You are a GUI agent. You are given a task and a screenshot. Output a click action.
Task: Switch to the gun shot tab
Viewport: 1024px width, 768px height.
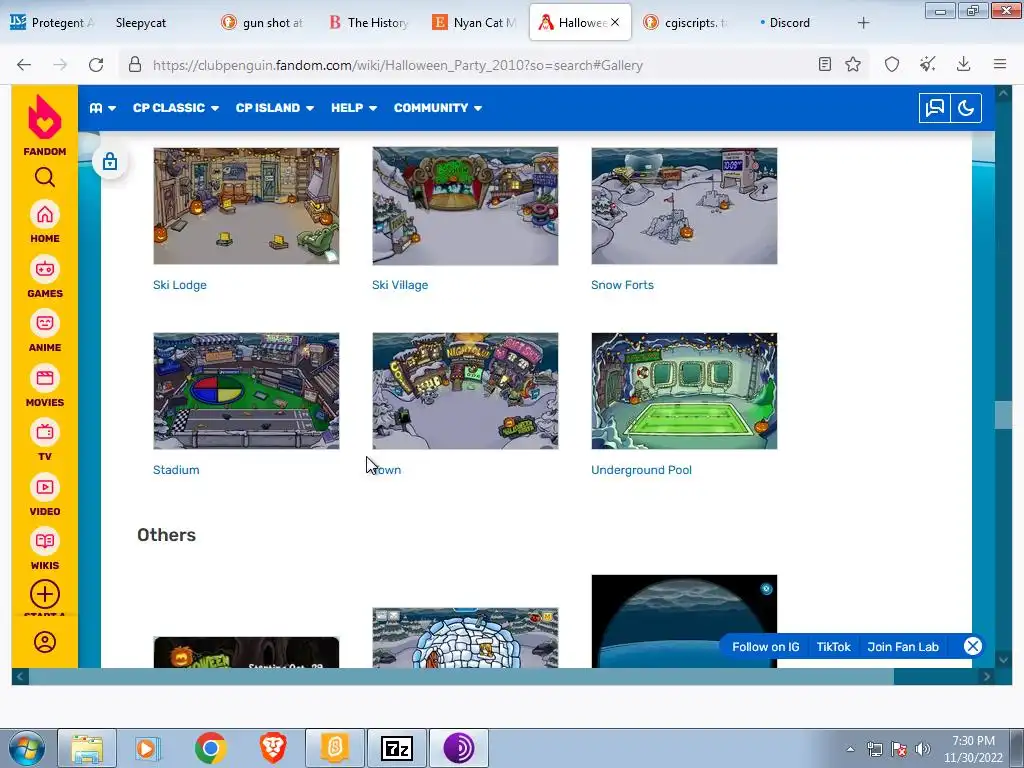click(x=264, y=23)
